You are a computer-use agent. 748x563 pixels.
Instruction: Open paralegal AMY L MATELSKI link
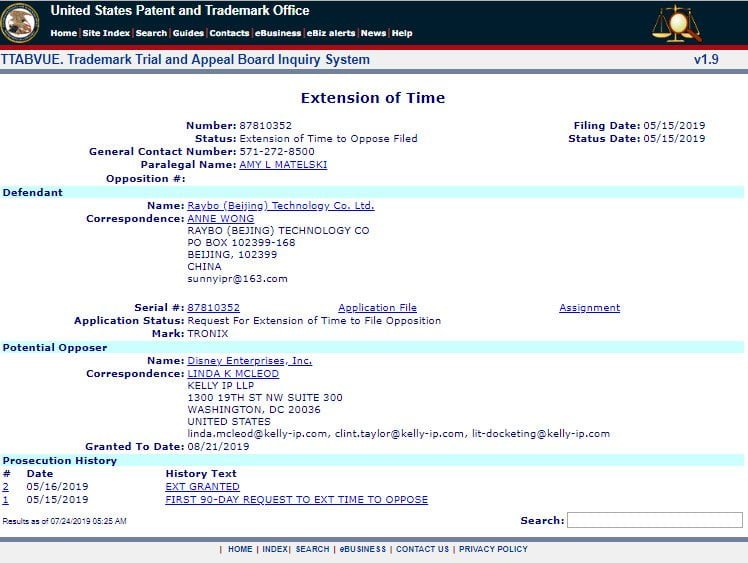click(x=283, y=165)
